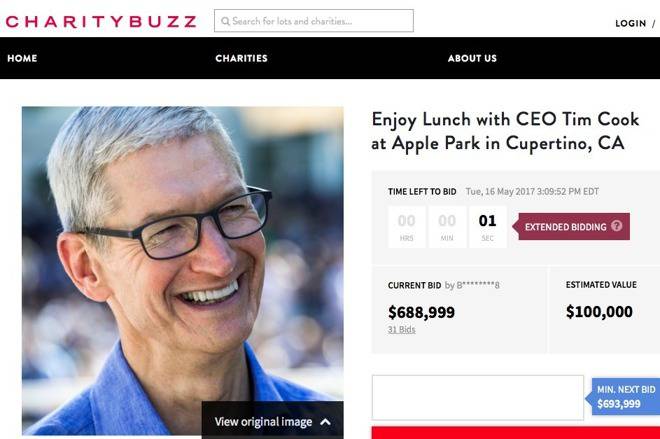Click the estimated value $100,000
The height and width of the screenshot is (439, 660).
pyautogui.click(x=599, y=312)
